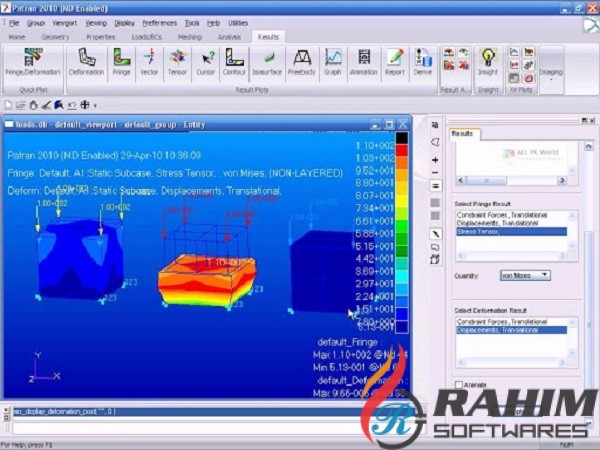Toggle the Animate checkbox
Screen dimensions: 600x450
click(458, 385)
